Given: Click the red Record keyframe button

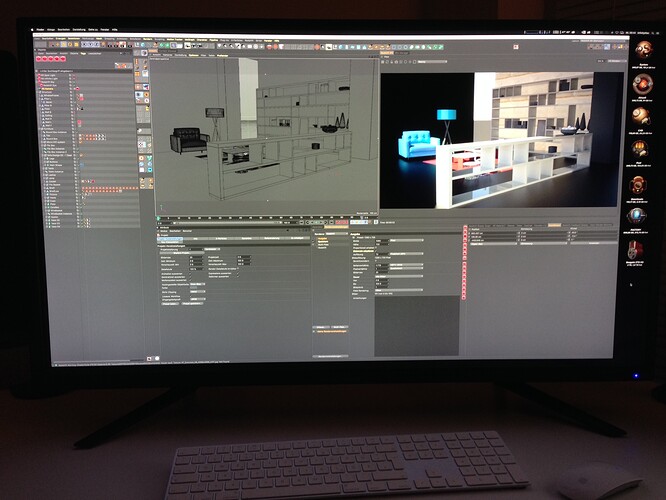Looking at the screenshot, I should coord(338,222).
